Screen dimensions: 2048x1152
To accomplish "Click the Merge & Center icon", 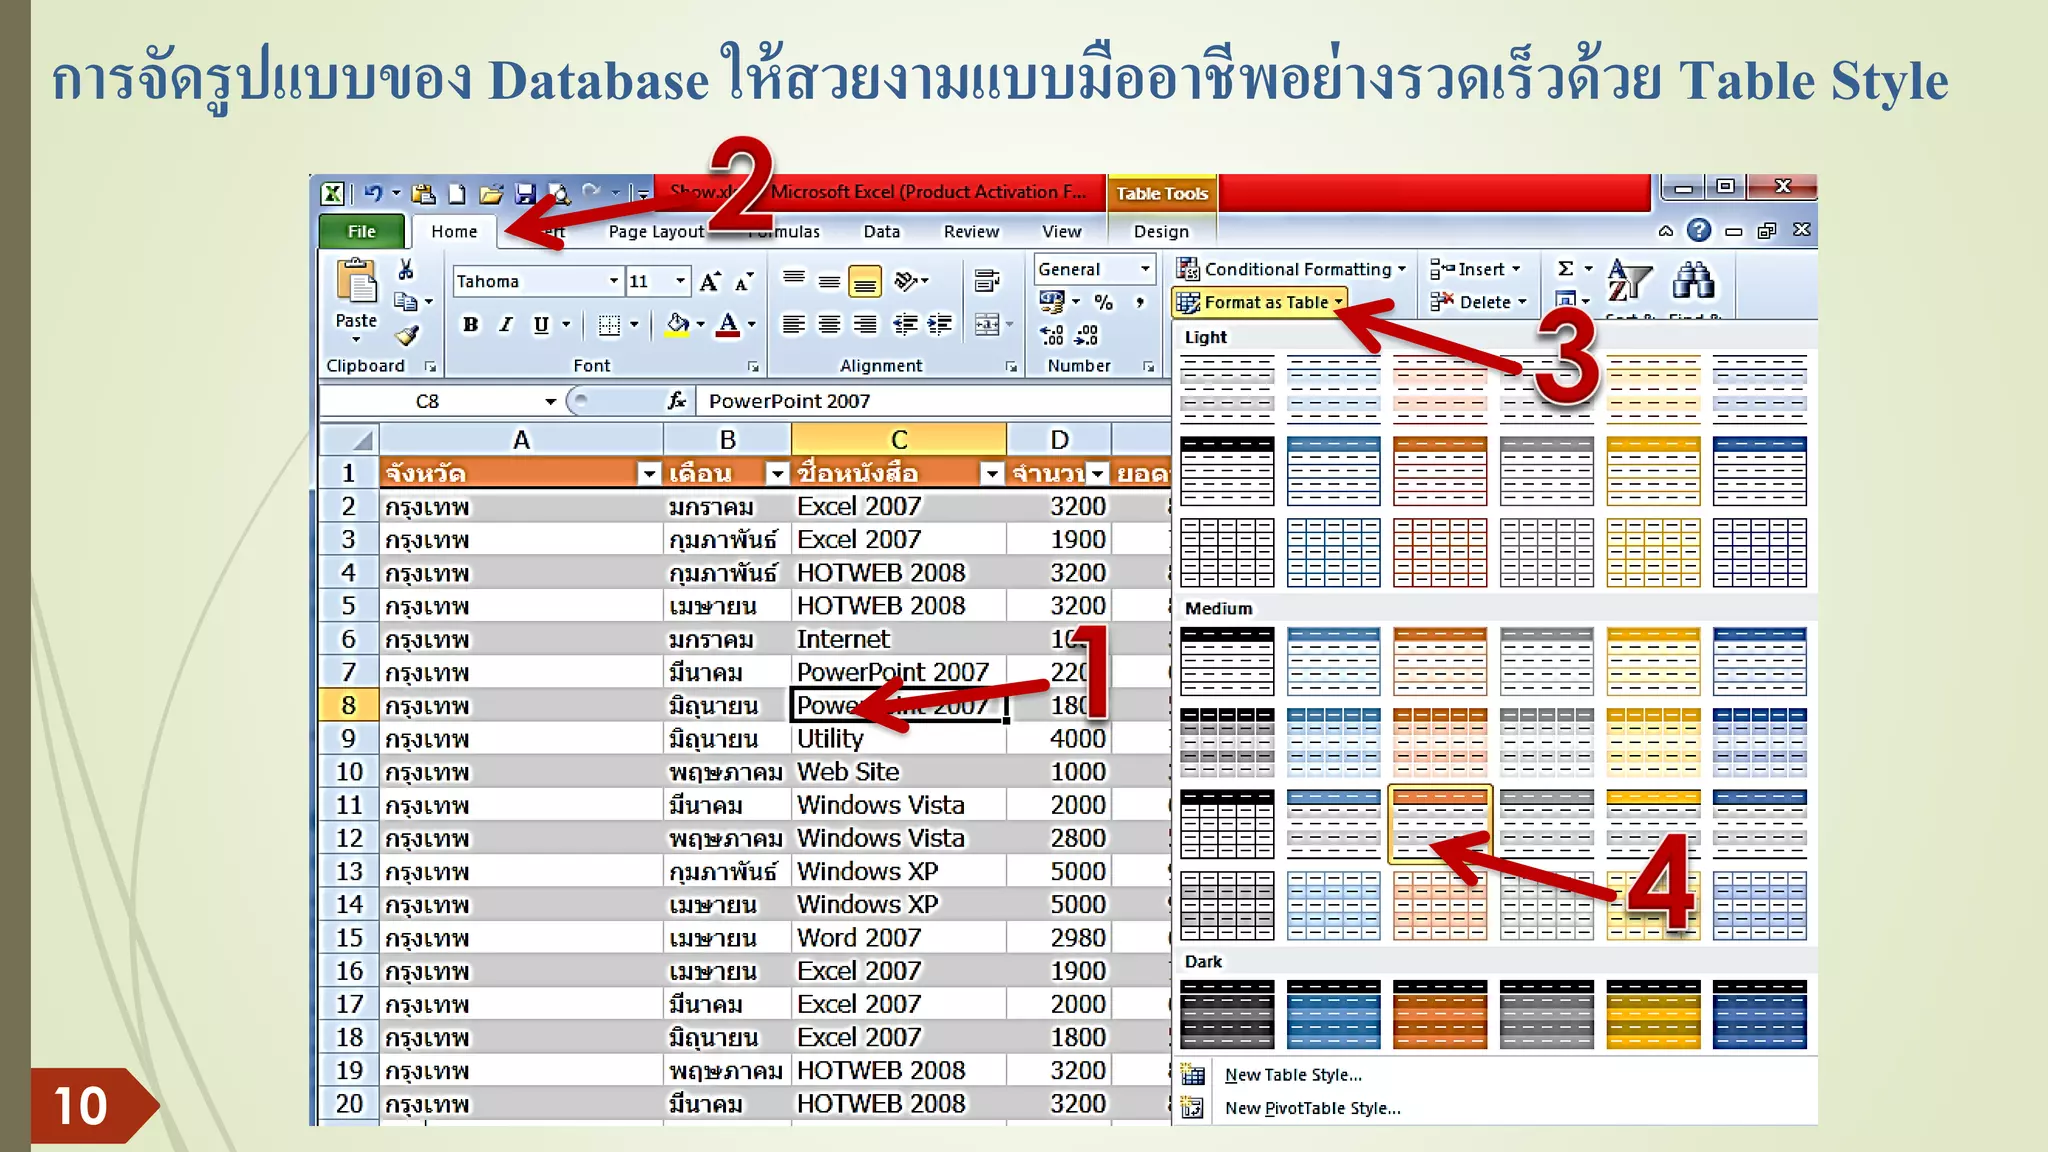I will point(987,324).
